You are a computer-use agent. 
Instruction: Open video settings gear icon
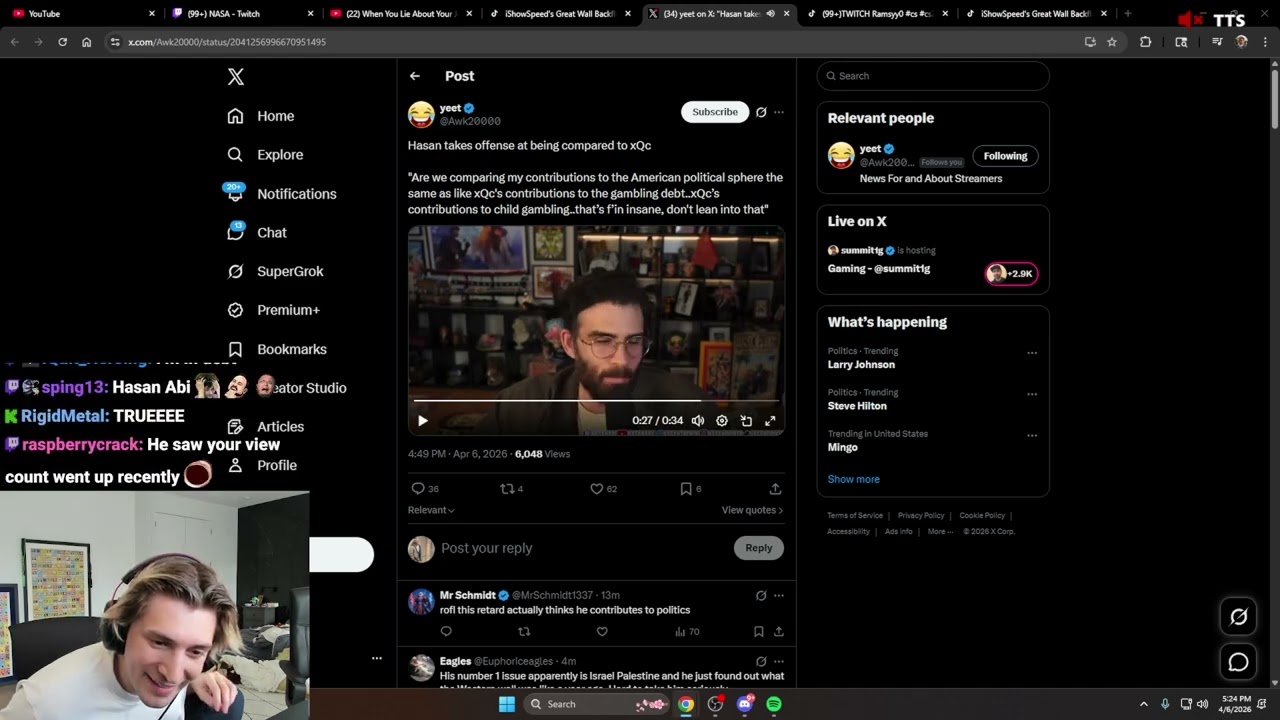point(722,421)
